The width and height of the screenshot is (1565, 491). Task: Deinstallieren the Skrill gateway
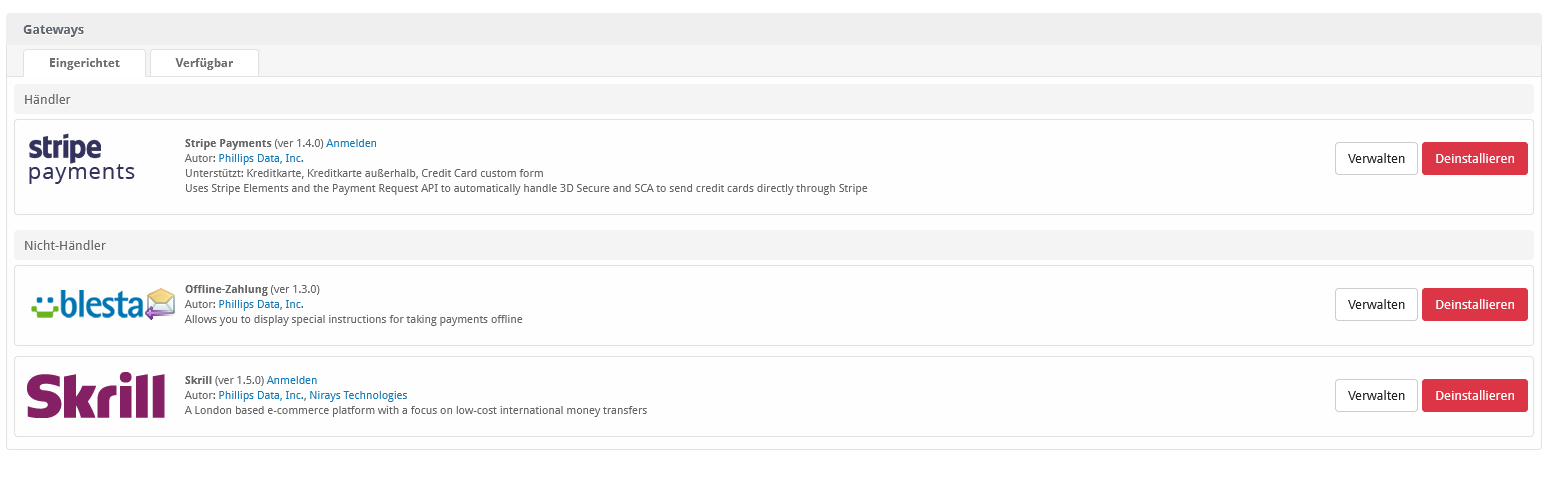[x=1474, y=396]
